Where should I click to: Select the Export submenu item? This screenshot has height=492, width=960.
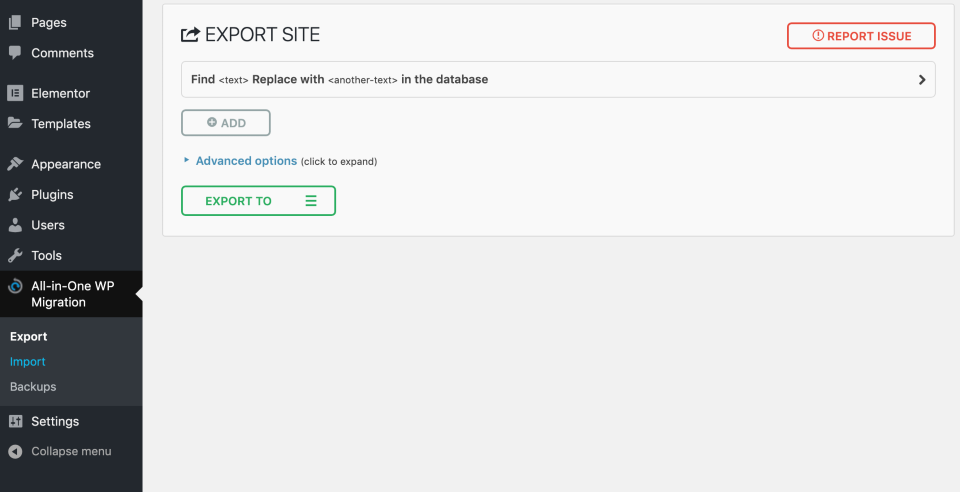(29, 337)
